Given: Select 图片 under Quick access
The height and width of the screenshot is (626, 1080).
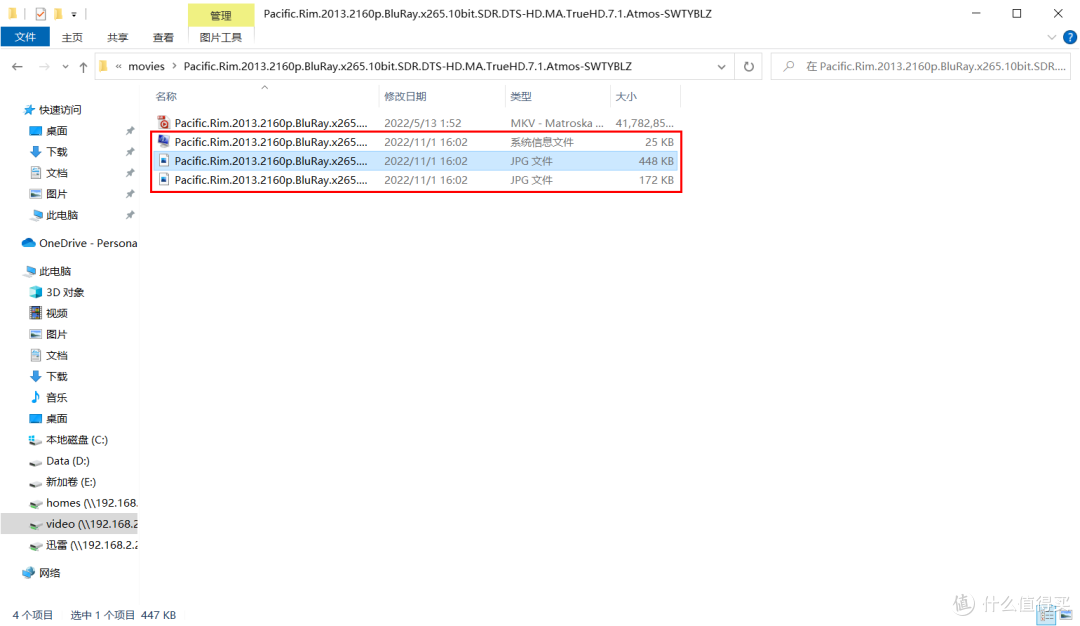Looking at the screenshot, I should point(56,194).
